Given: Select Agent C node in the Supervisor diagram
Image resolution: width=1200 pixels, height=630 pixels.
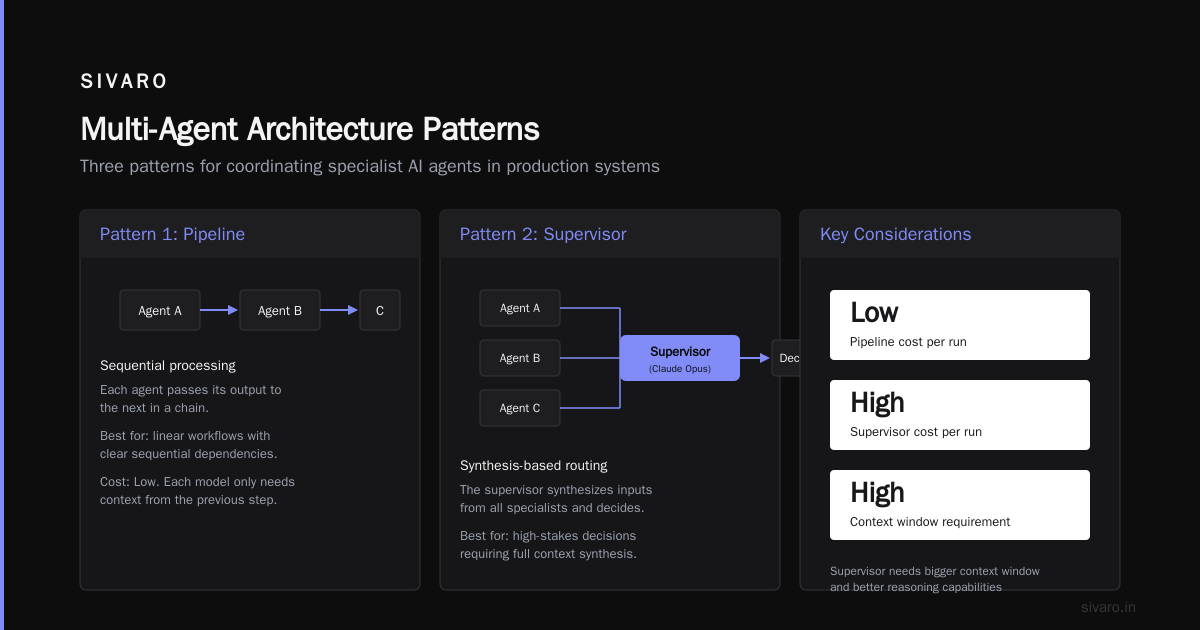Looking at the screenshot, I should 520,408.
